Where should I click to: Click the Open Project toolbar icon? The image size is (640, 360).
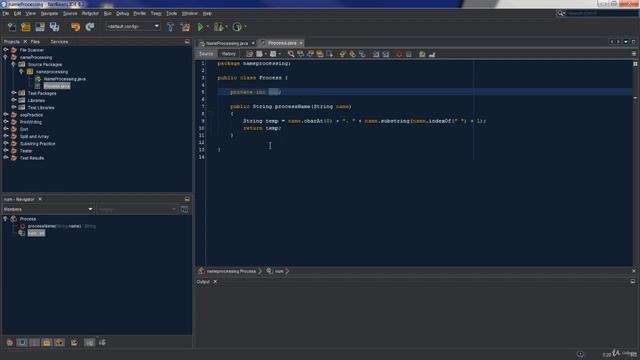coord(40,27)
